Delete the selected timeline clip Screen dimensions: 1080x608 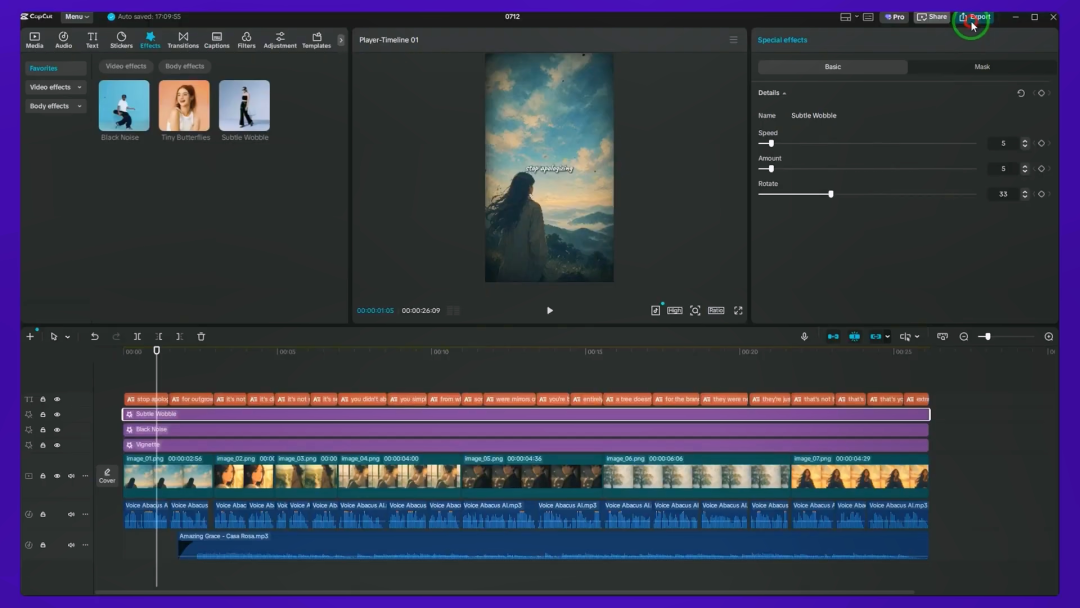(x=201, y=337)
